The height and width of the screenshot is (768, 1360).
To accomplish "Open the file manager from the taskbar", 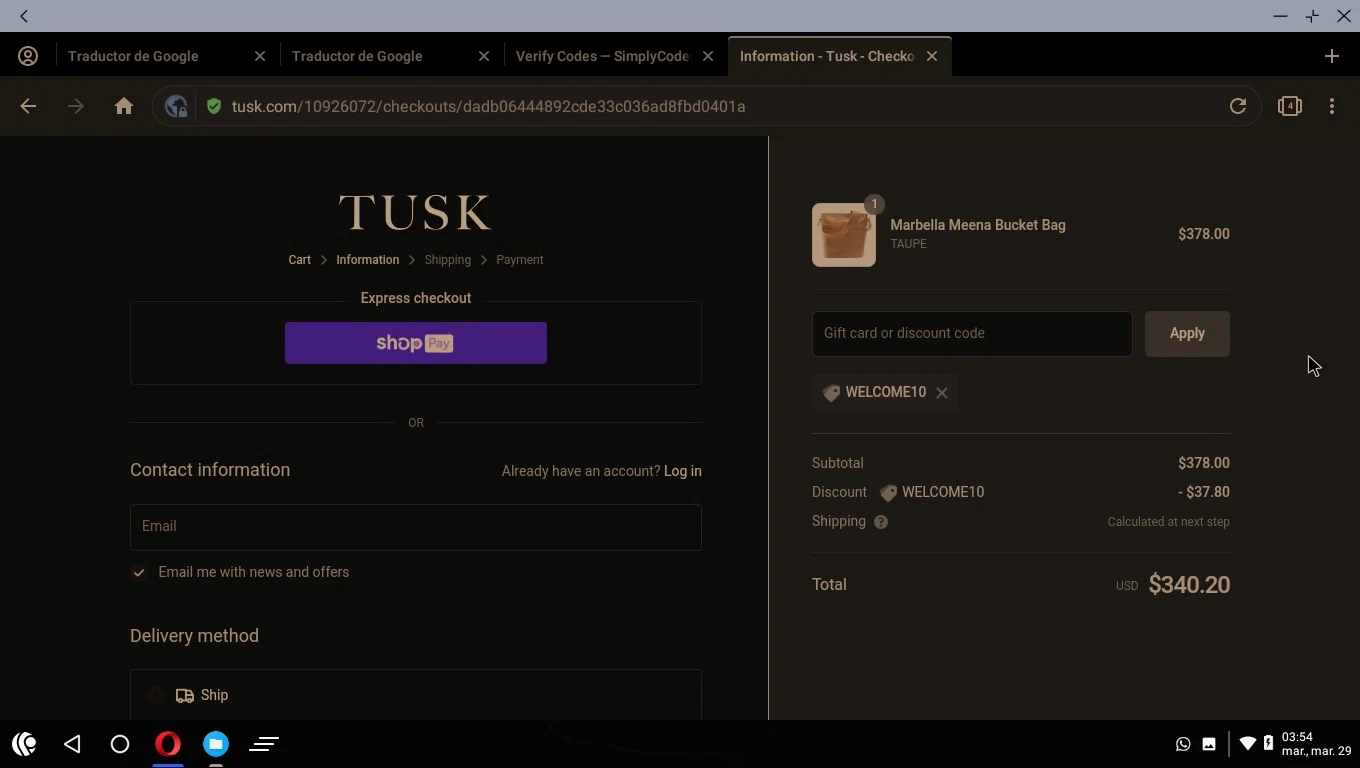I will coord(216,744).
